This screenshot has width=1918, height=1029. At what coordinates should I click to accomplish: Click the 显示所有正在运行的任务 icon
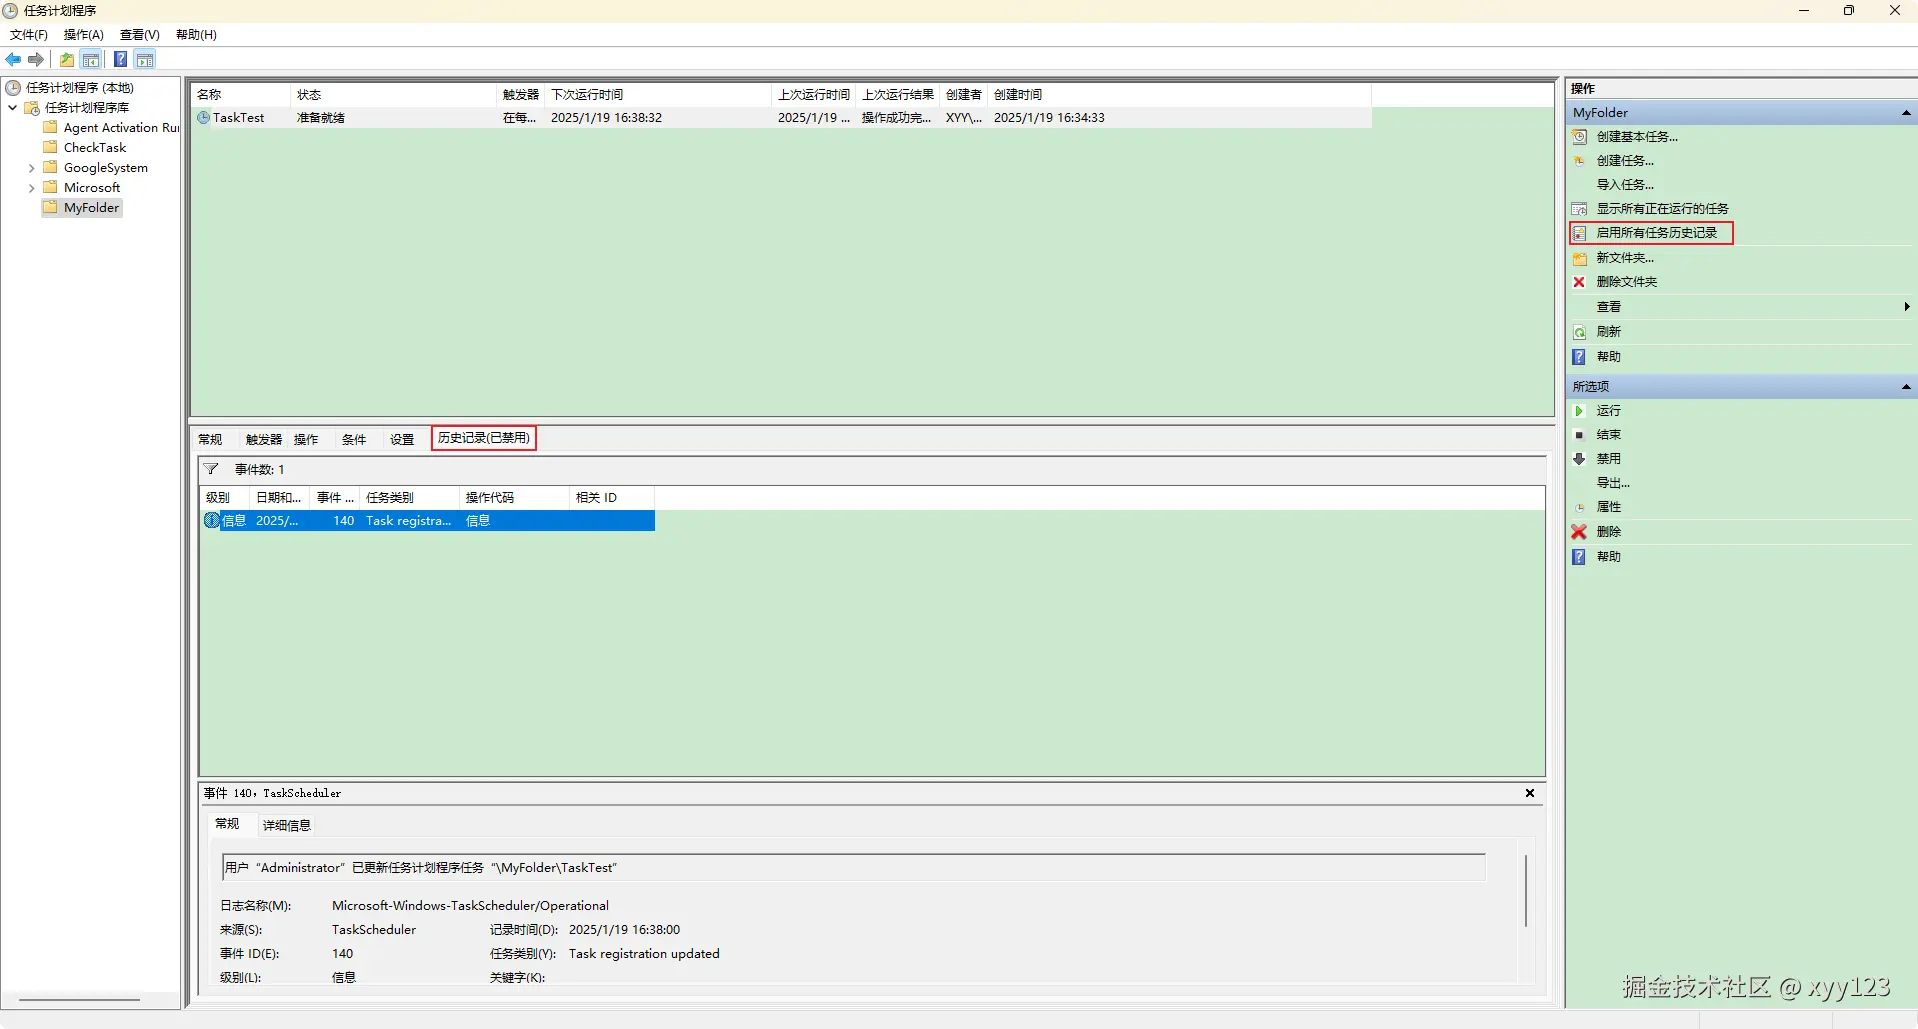point(1580,209)
